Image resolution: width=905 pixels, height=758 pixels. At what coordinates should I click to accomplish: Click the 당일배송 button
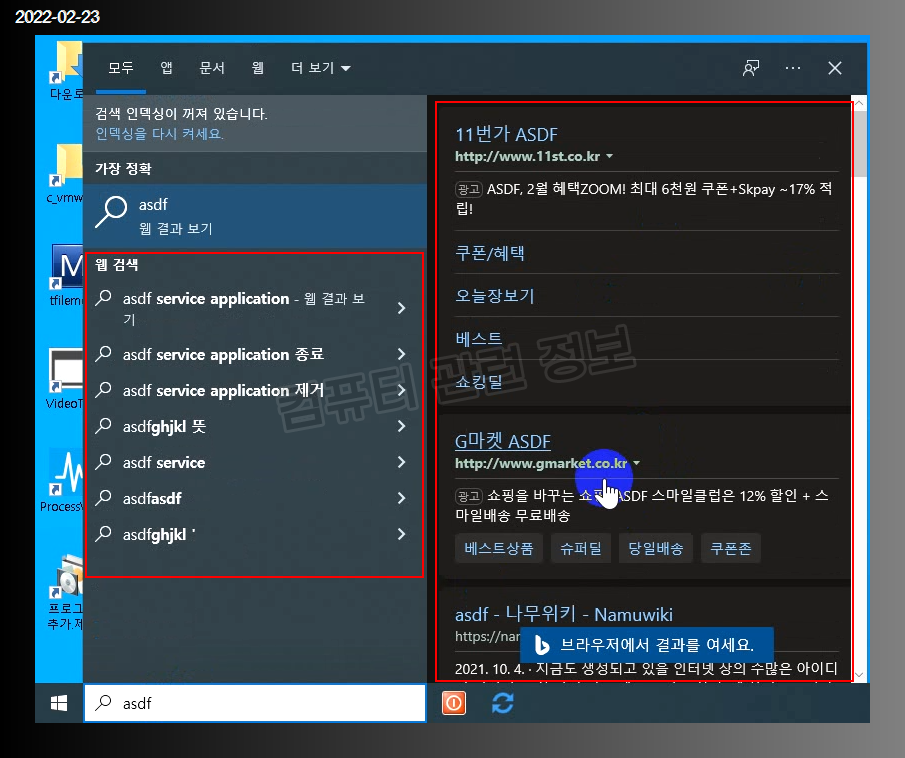656,548
